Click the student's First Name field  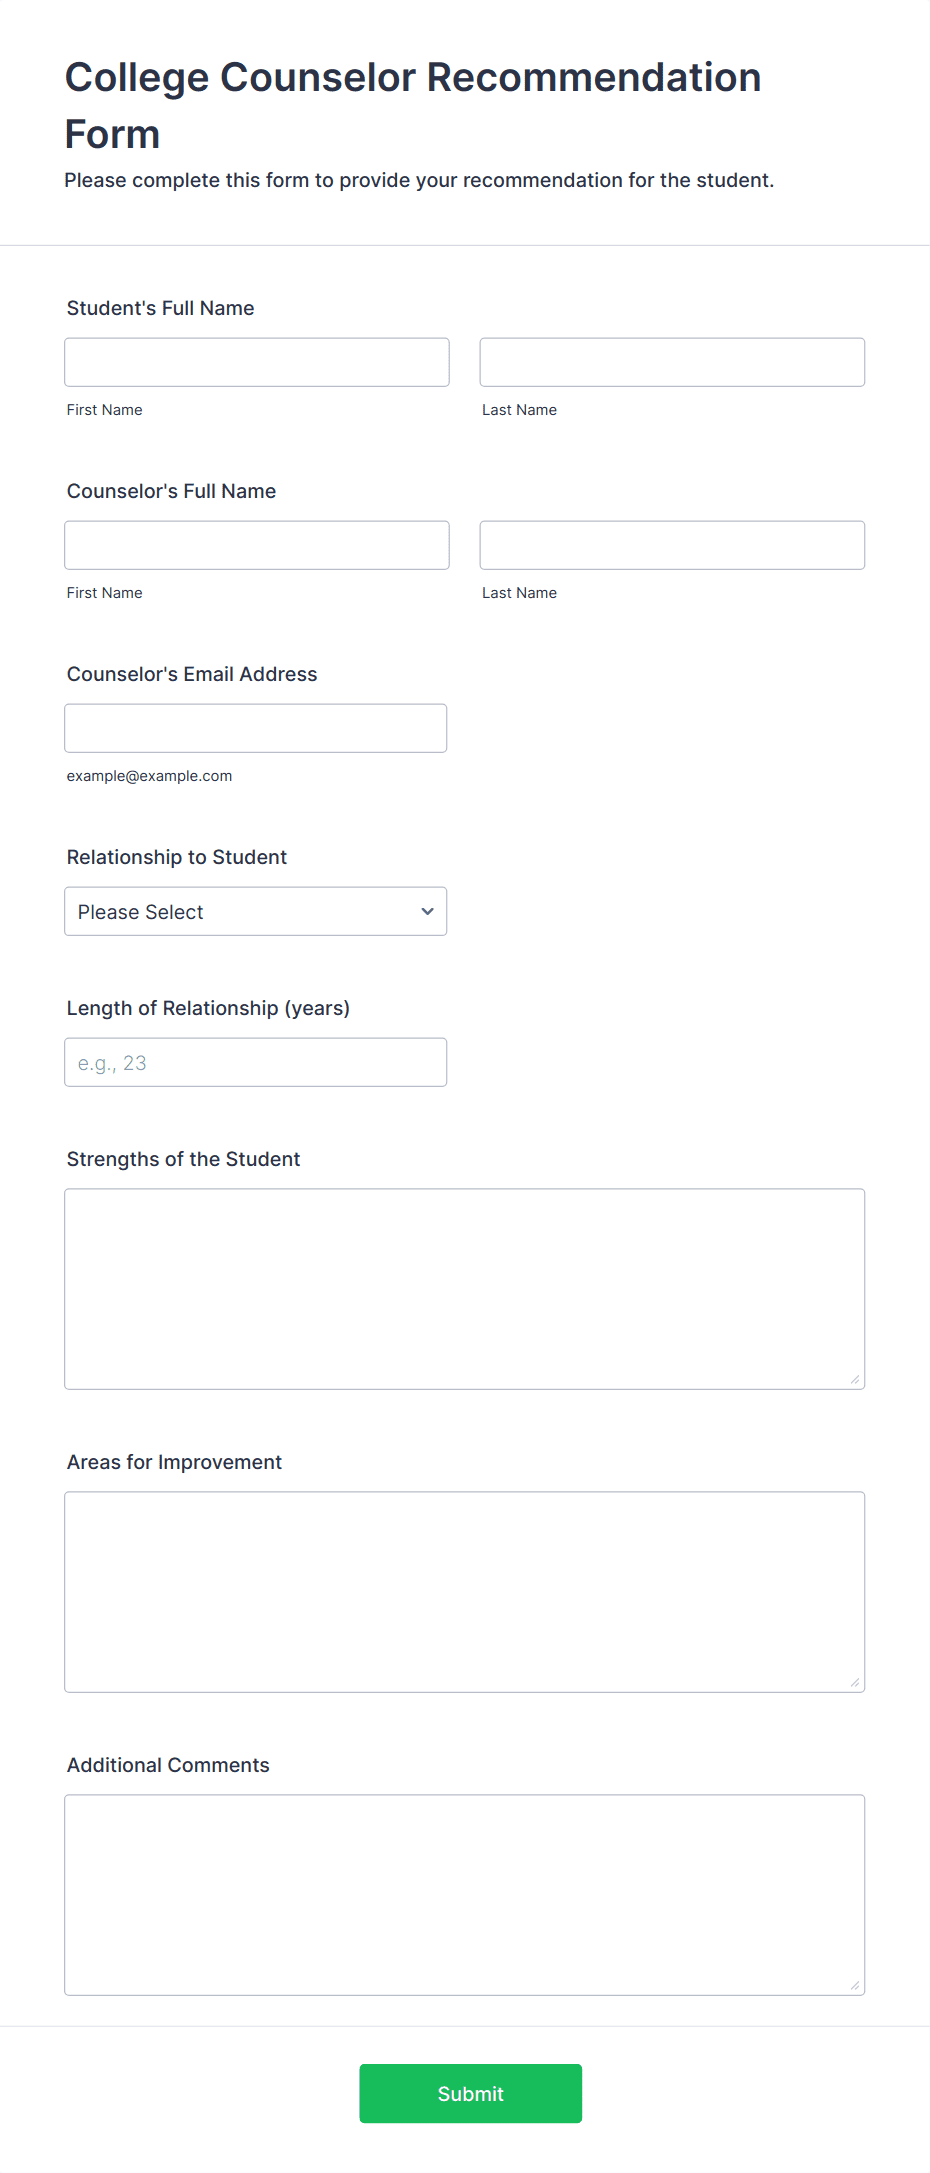[257, 362]
